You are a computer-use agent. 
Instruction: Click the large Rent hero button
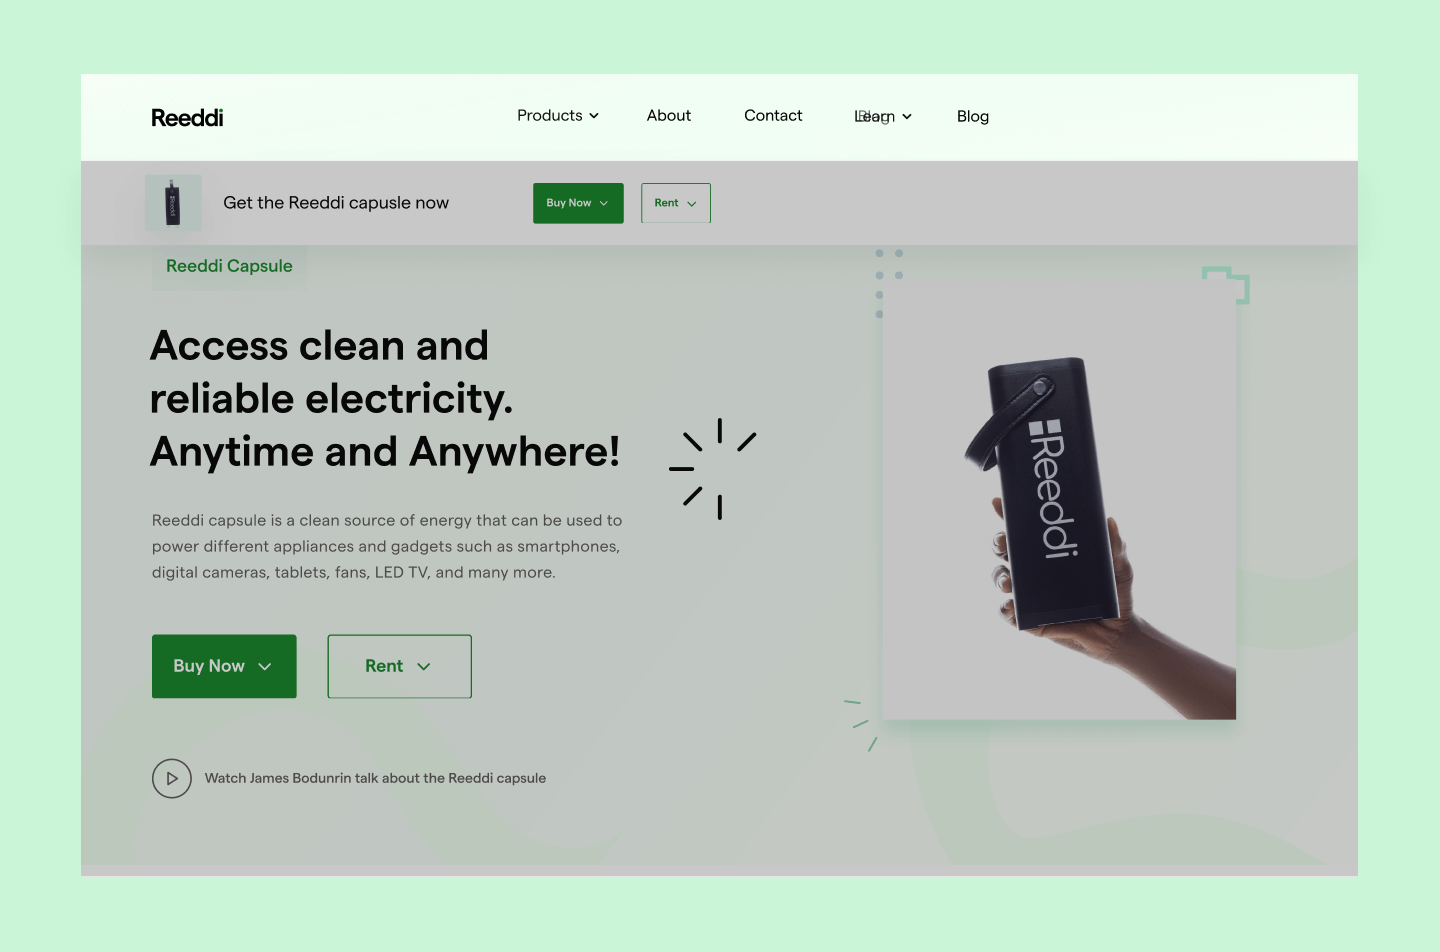(400, 666)
